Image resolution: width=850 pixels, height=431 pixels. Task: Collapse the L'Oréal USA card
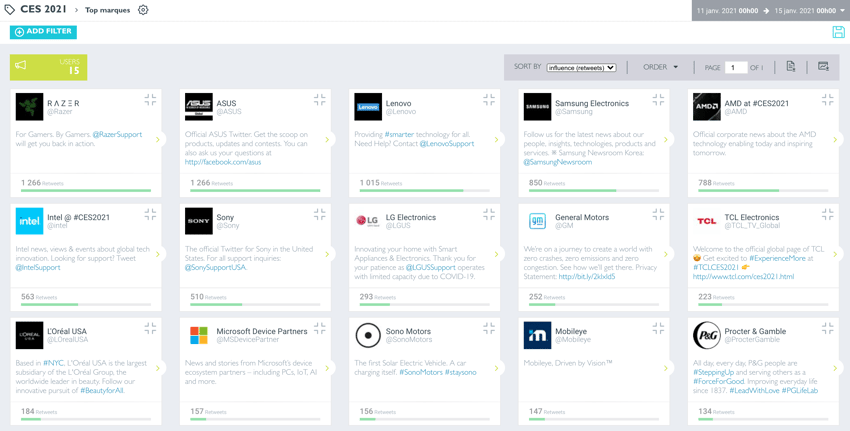[150, 328]
